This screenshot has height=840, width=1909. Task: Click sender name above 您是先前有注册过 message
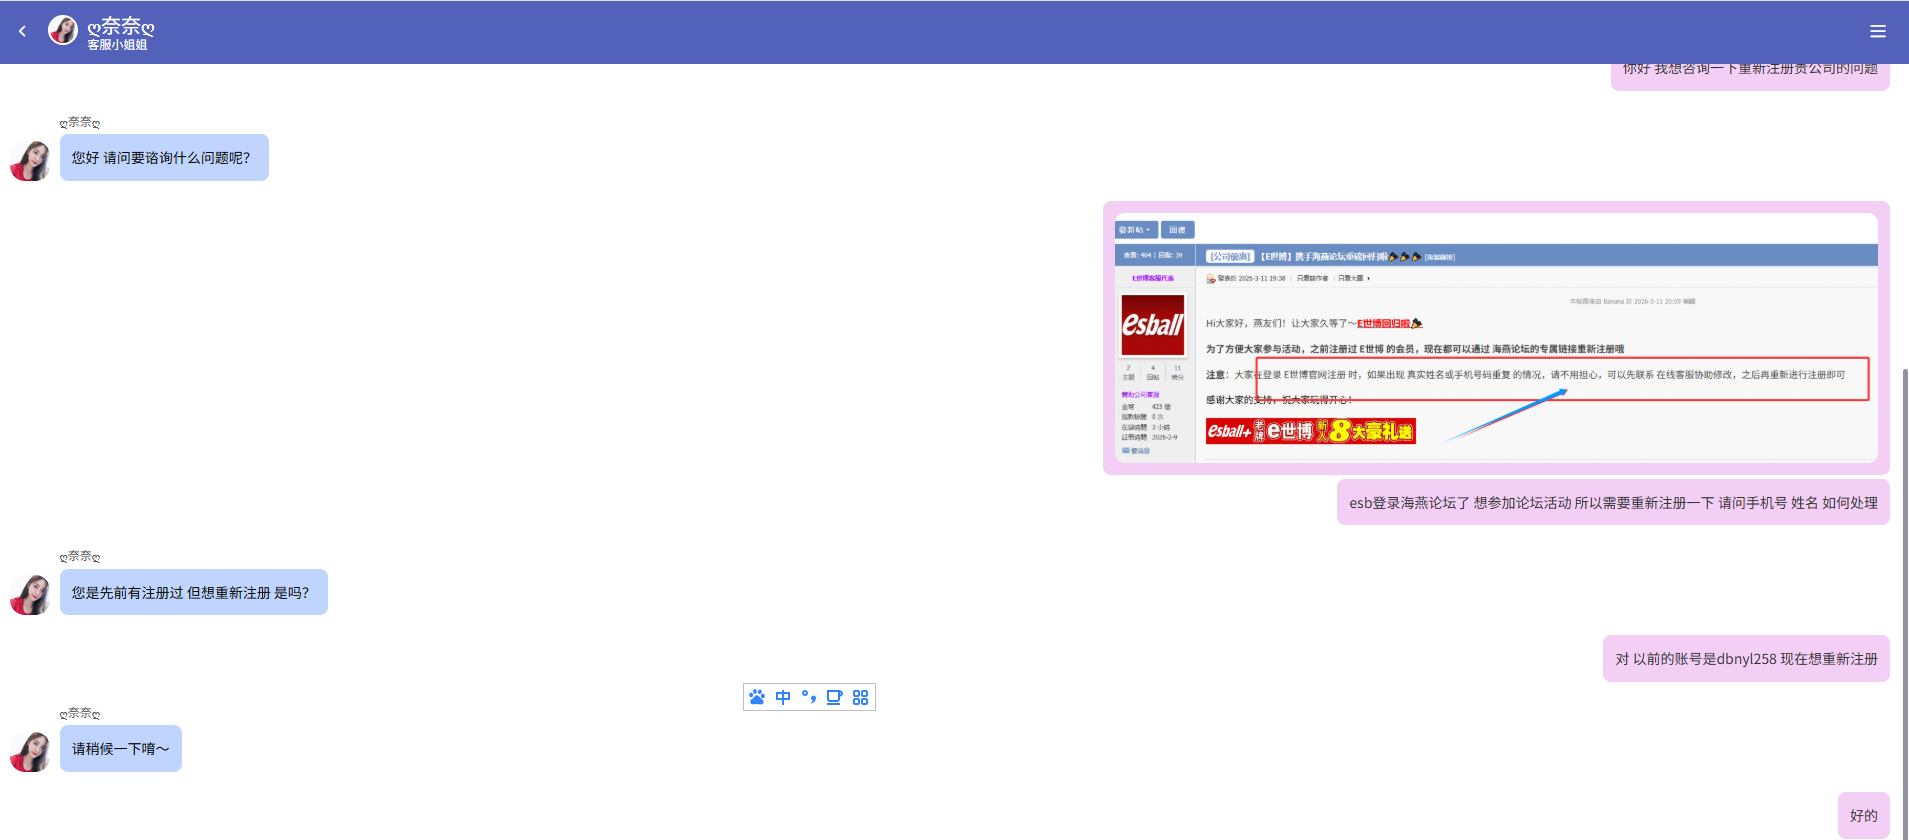click(x=80, y=556)
